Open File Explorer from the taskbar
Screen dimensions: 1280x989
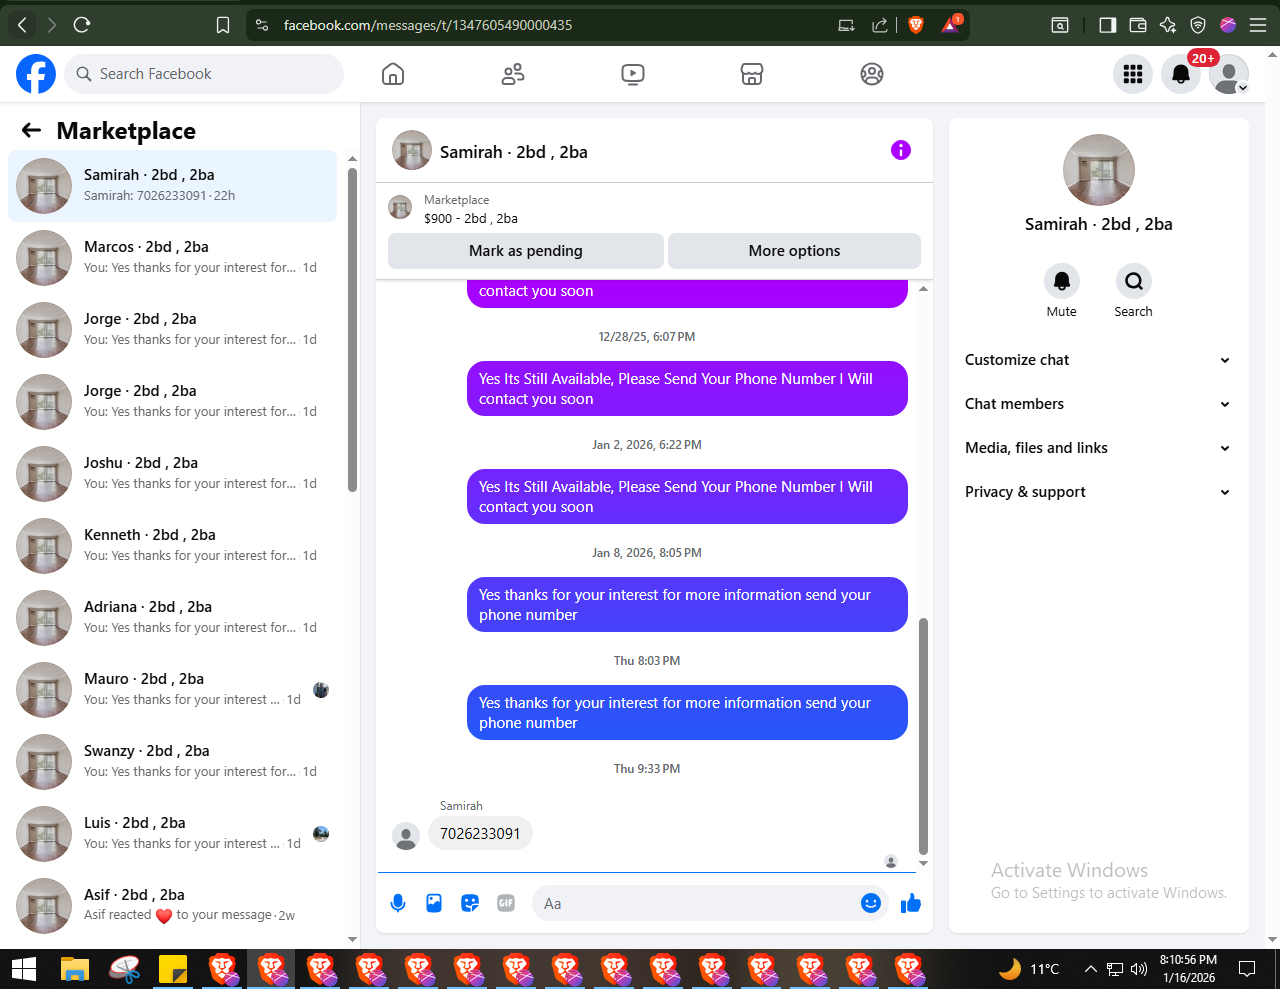75,969
